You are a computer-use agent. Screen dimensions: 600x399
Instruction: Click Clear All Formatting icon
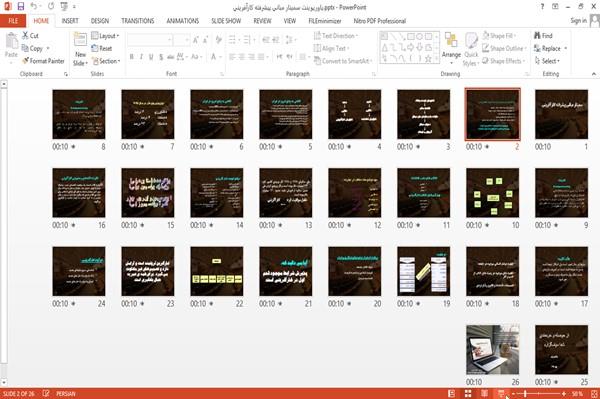[218, 40]
